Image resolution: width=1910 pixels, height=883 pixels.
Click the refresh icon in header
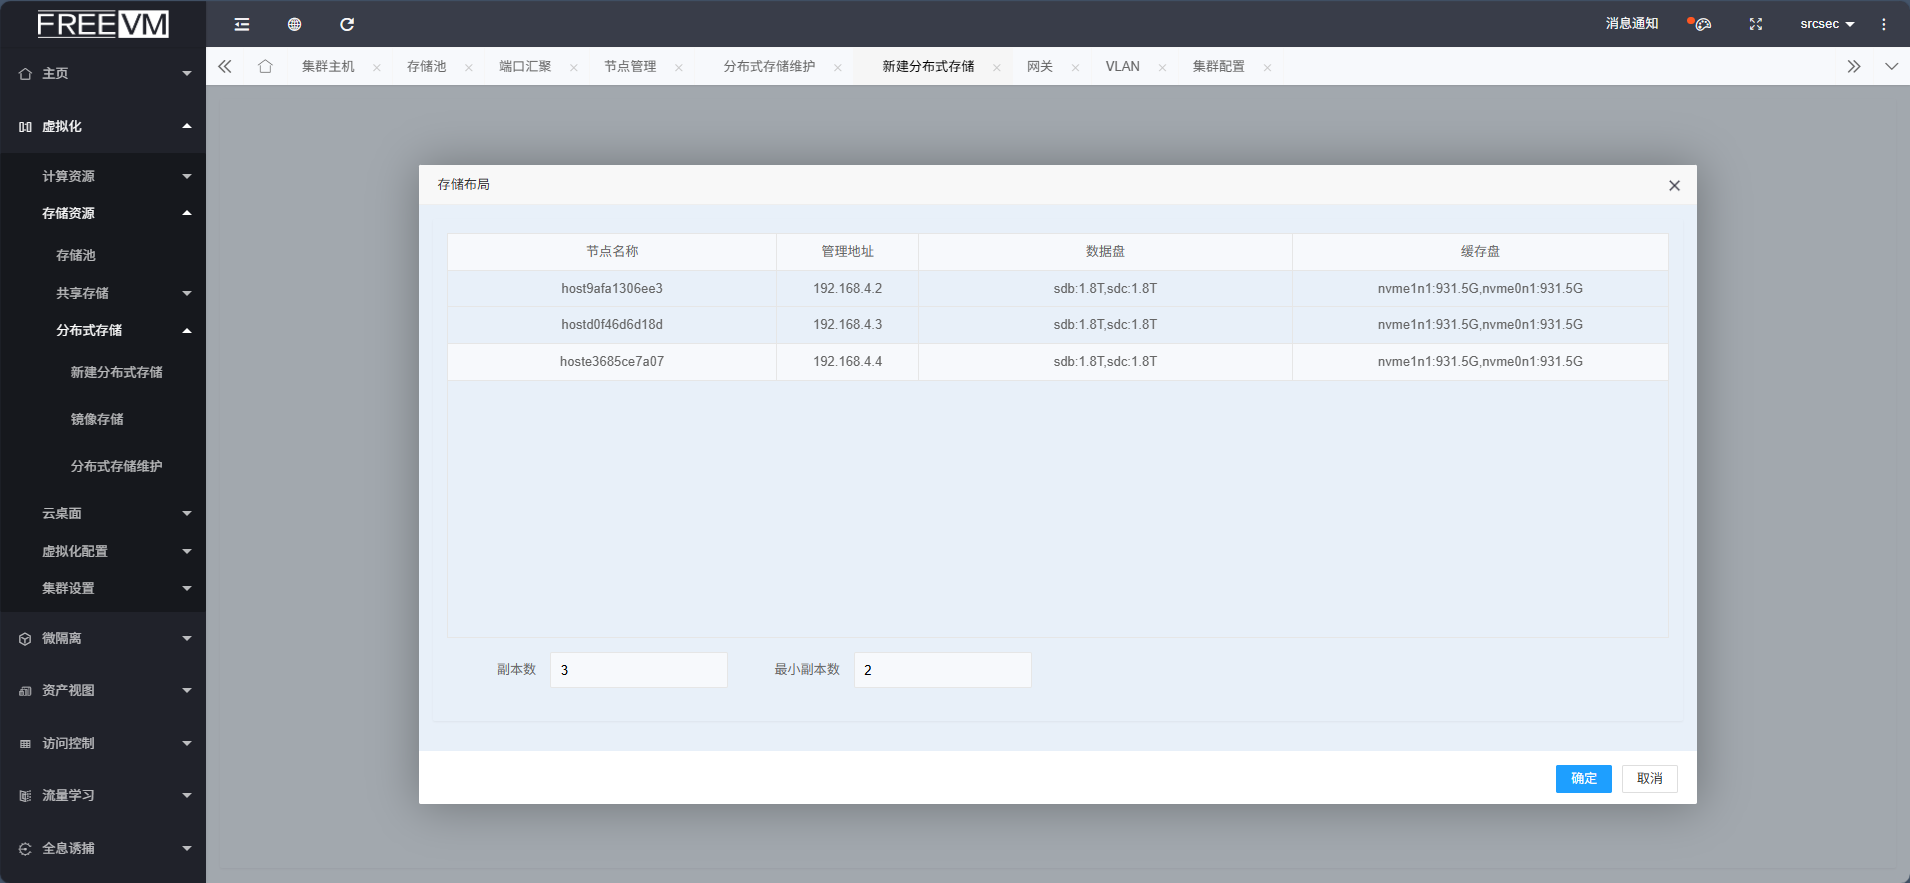(347, 24)
